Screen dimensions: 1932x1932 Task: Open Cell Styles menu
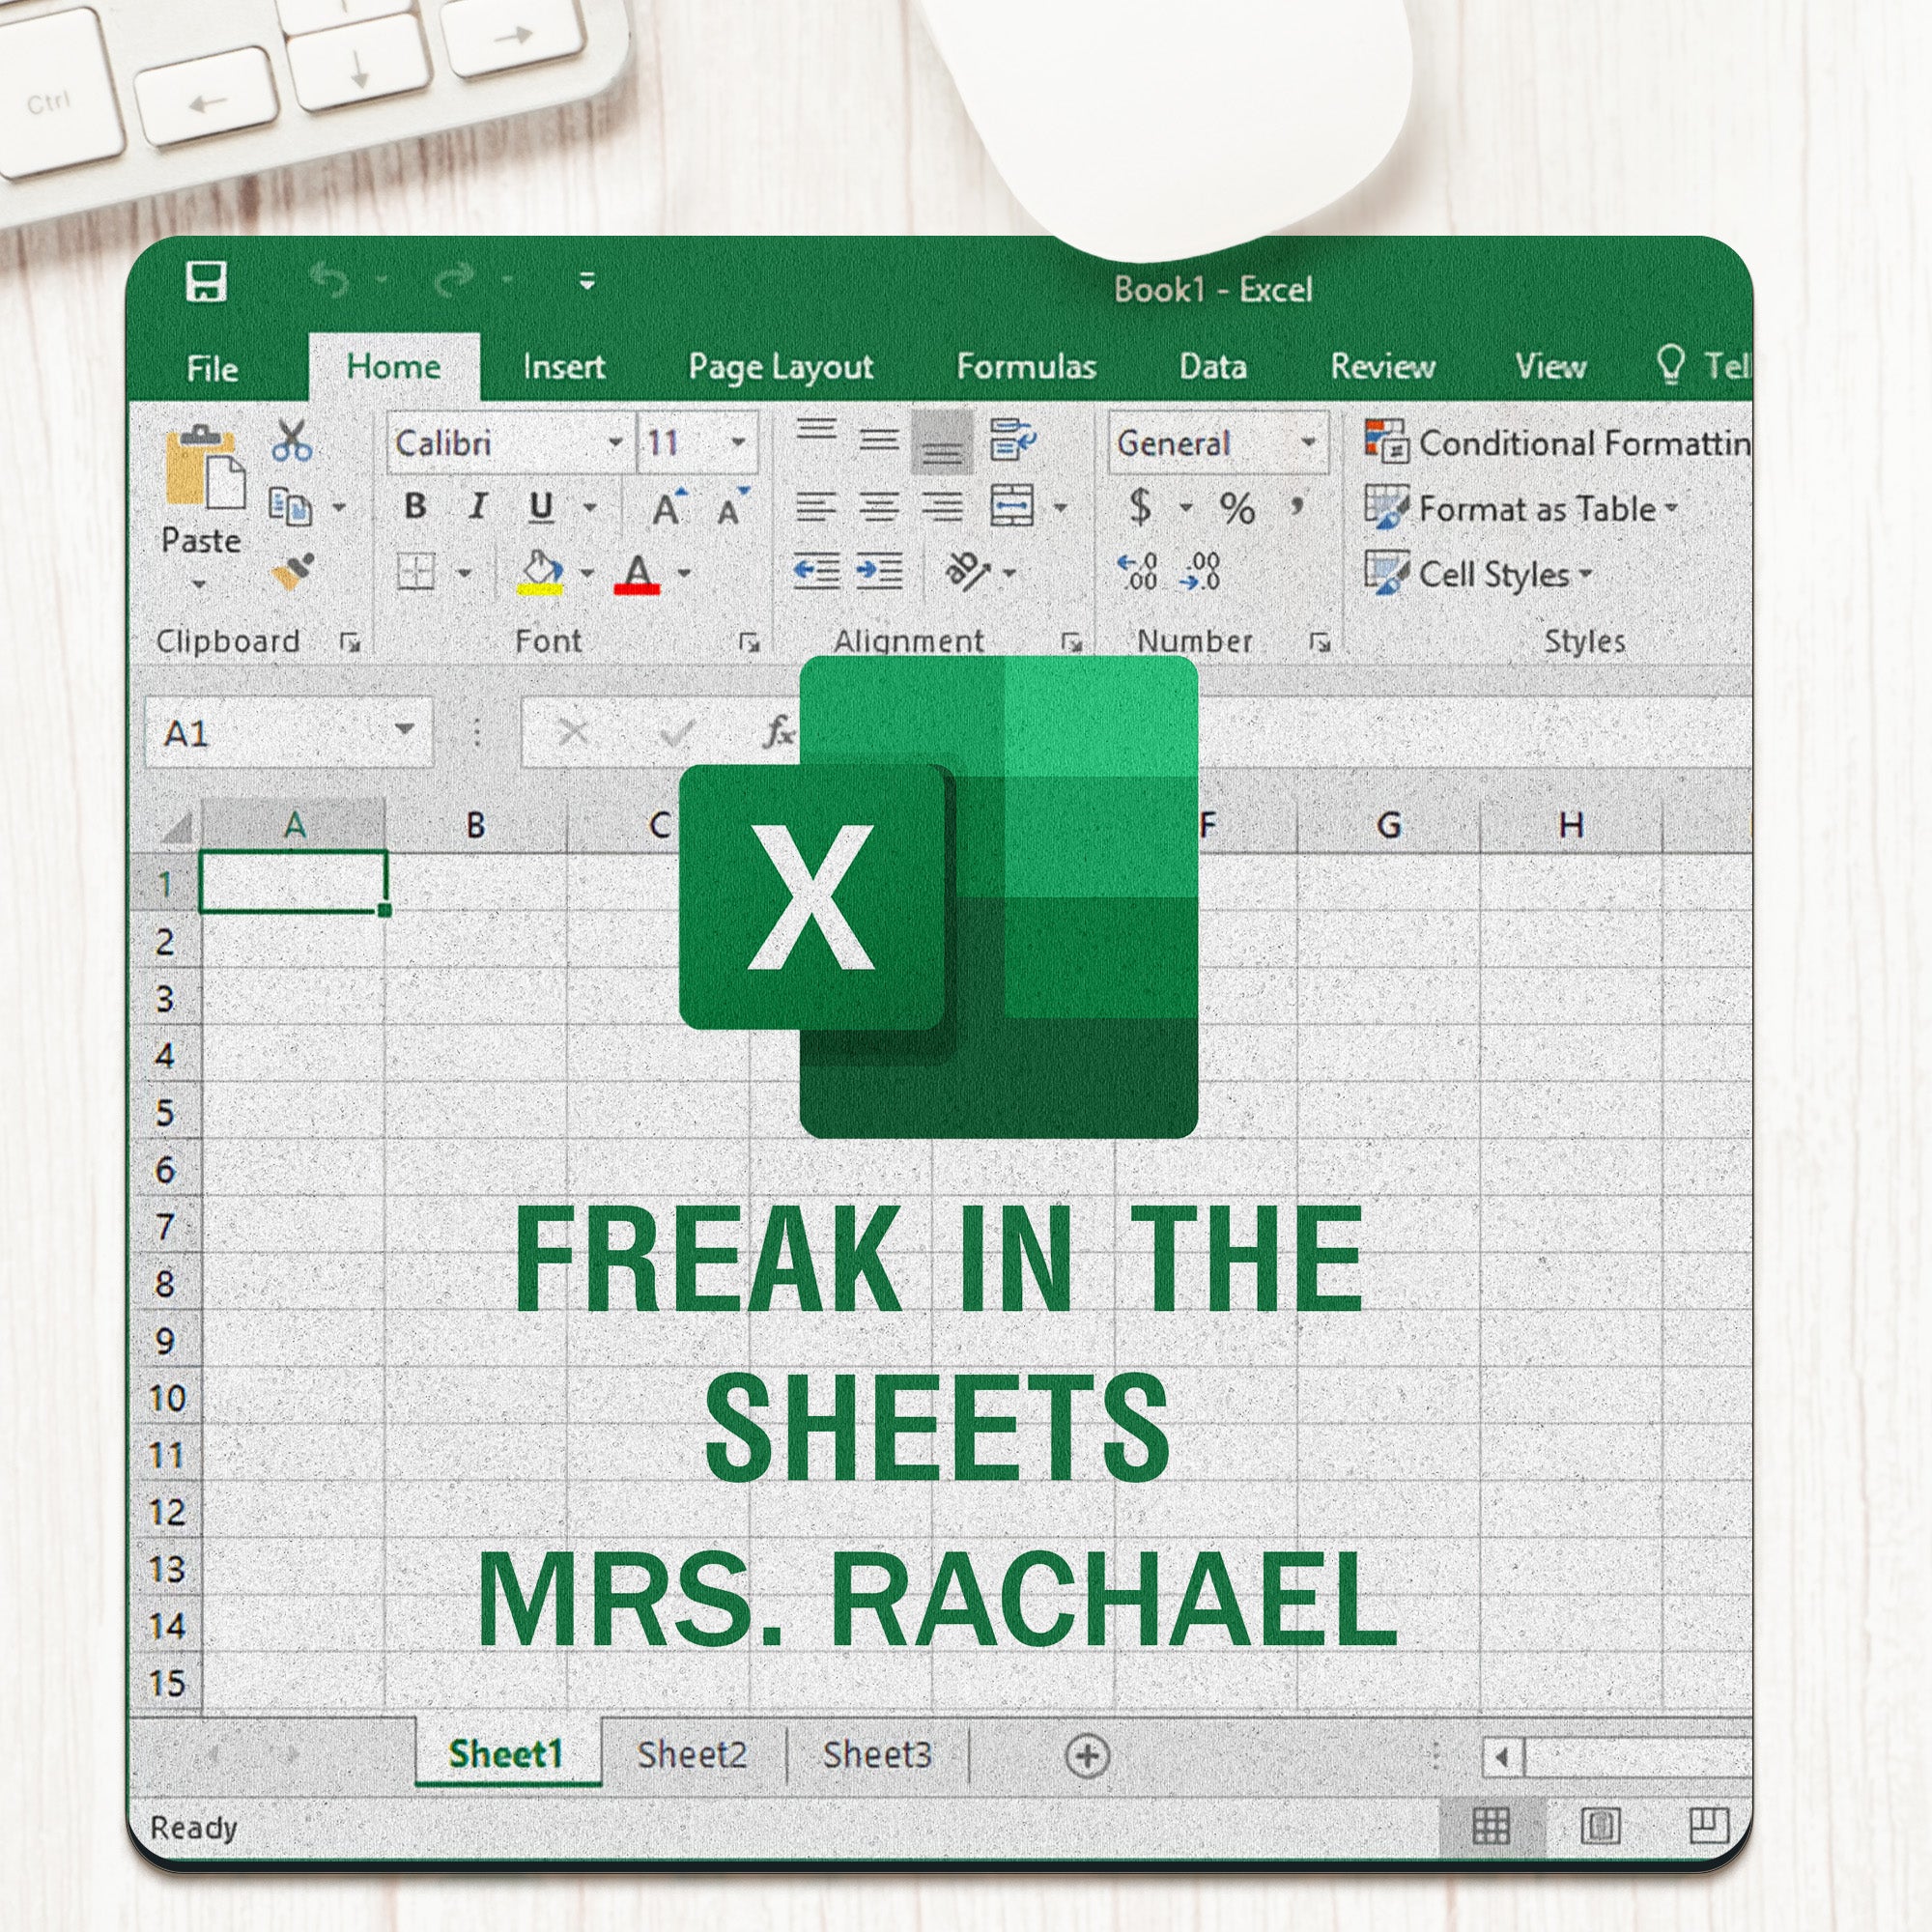coord(1478,574)
